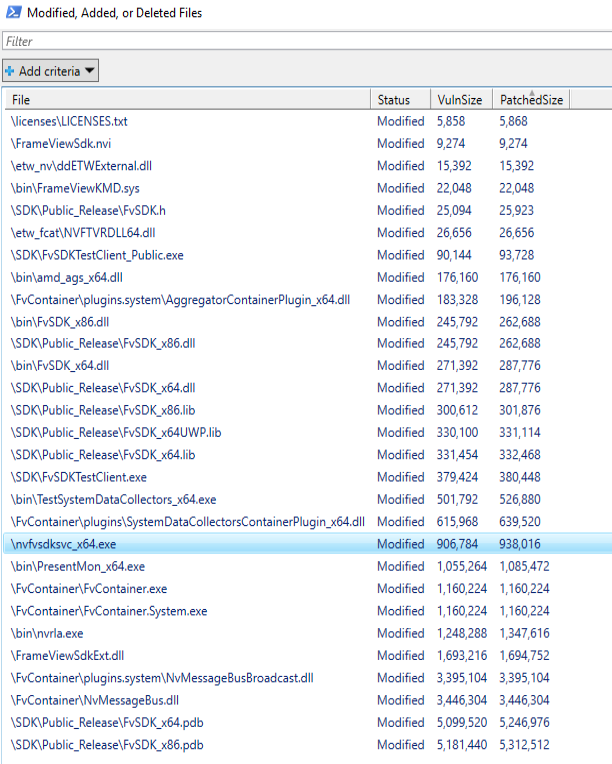Select FvSDK_x64.pdb row
The width and height of the screenshot is (612, 764).
pyautogui.click(x=308, y=723)
